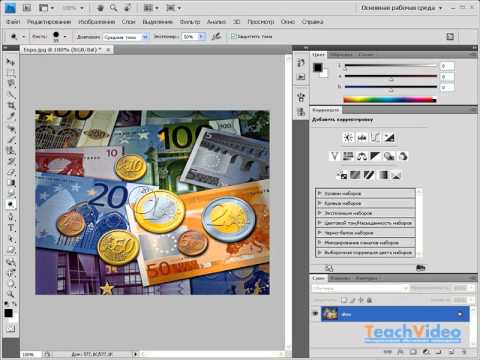Select the Type tool (T)
Image resolution: width=480 pixels, height=360 pixels.
tap(11, 228)
